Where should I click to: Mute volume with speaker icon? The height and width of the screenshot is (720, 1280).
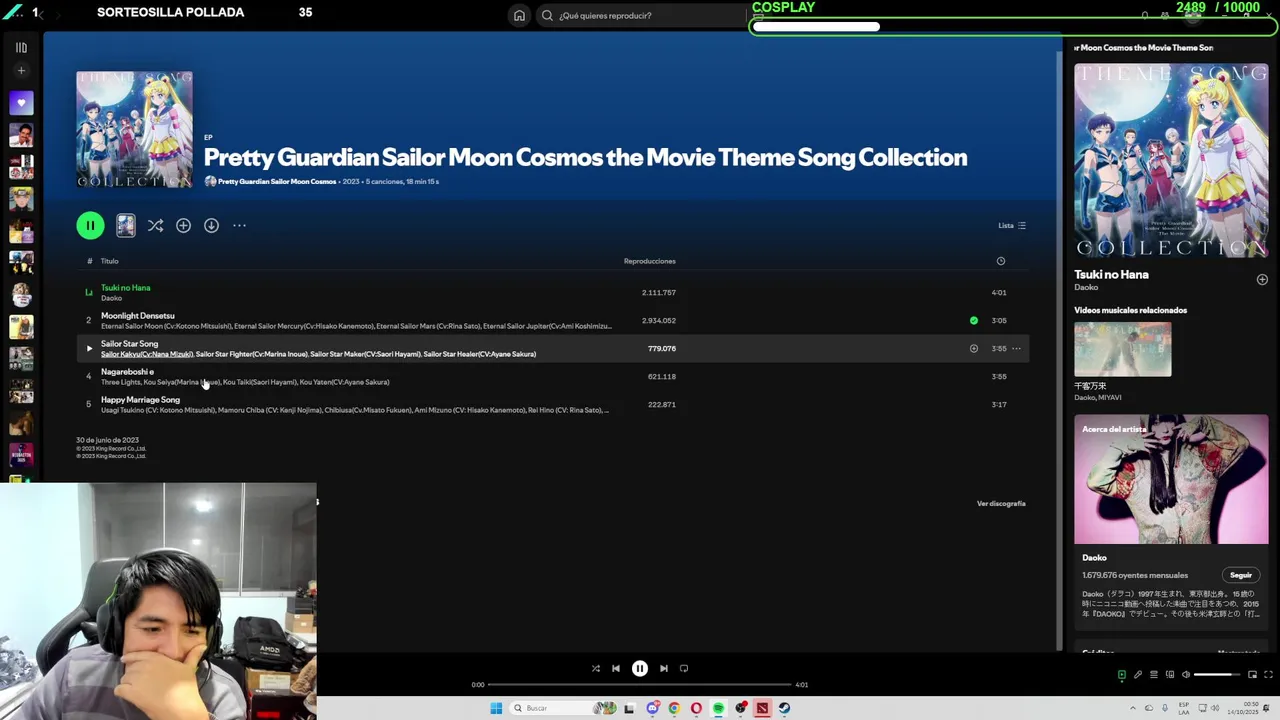coord(1186,675)
